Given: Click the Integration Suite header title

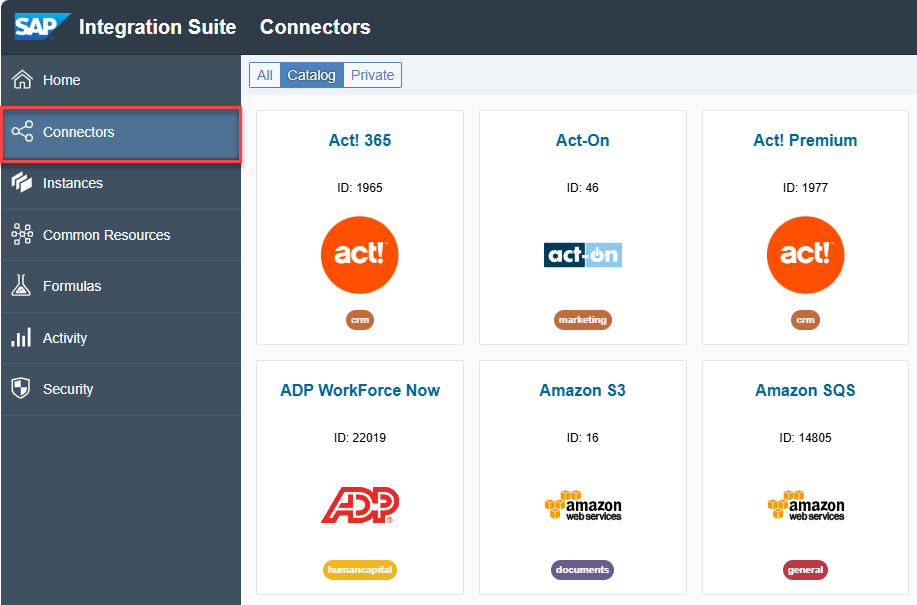Looking at the screenshot, I should click(x=157, y=27).
